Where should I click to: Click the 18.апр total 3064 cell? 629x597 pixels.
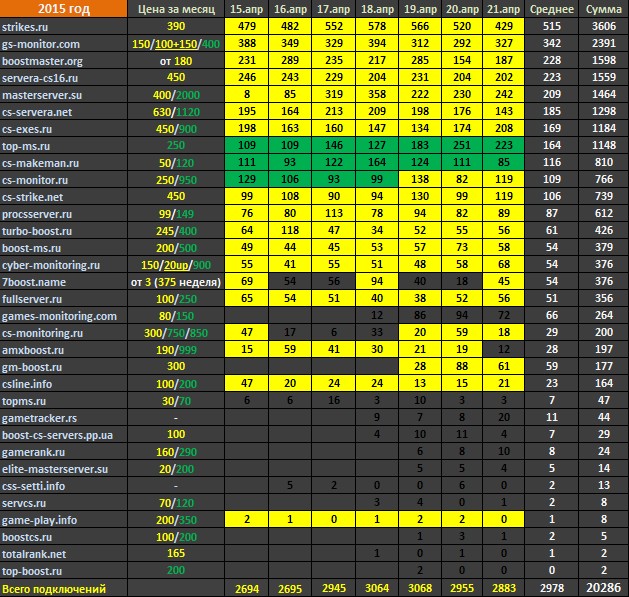point(377,588)
